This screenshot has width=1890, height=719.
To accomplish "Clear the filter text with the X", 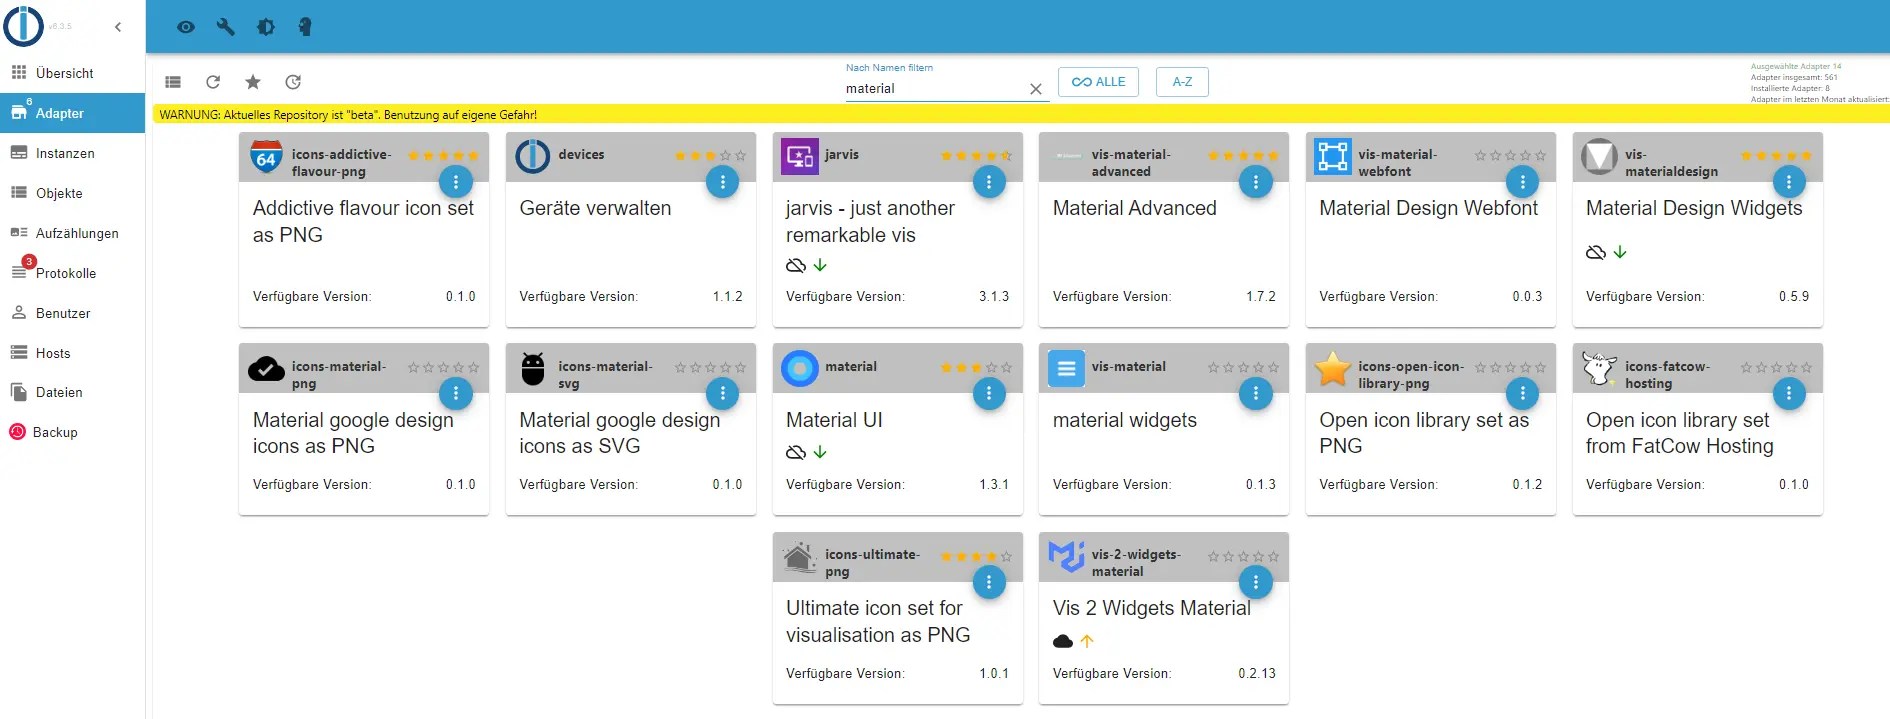I will 1036,89.
